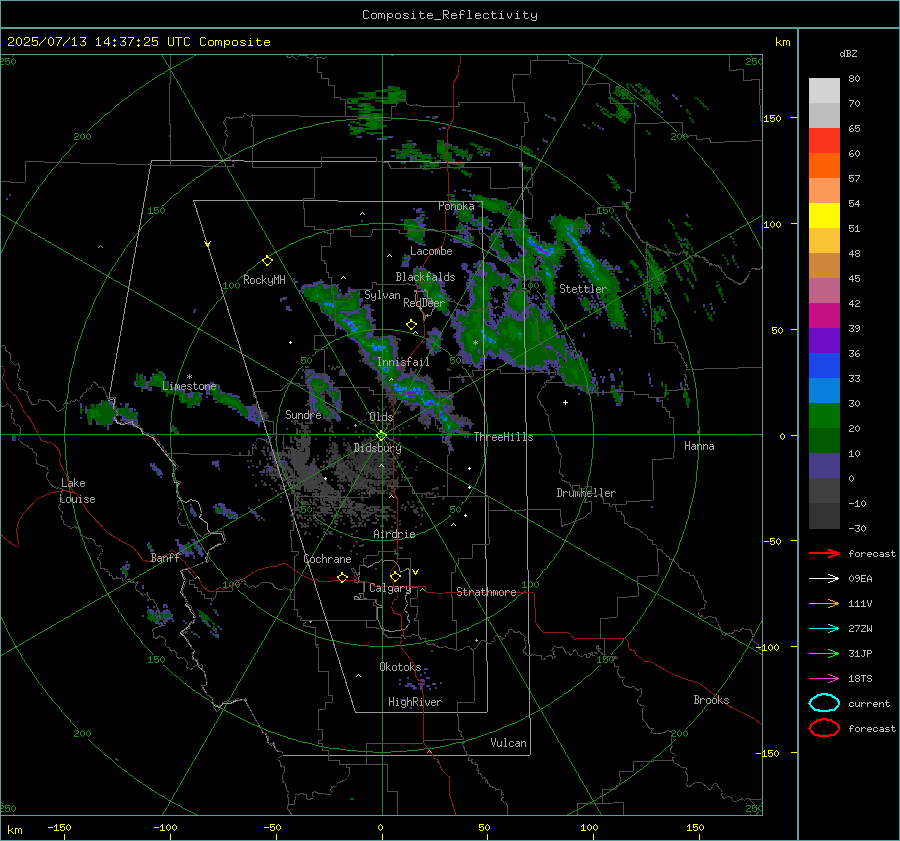Click the Cochrane town label
Screen dimensions: 900x841
click(x=327, y=559)
